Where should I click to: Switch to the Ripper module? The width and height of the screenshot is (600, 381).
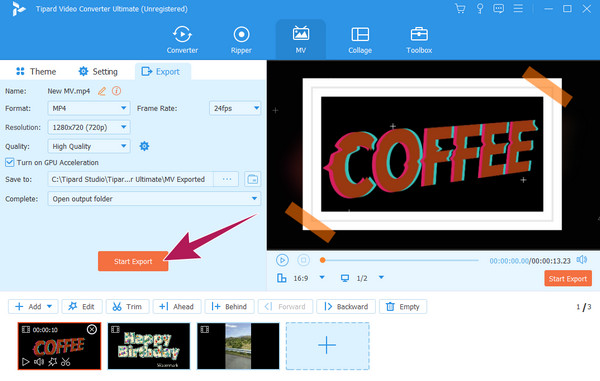(x=241, y=39)
